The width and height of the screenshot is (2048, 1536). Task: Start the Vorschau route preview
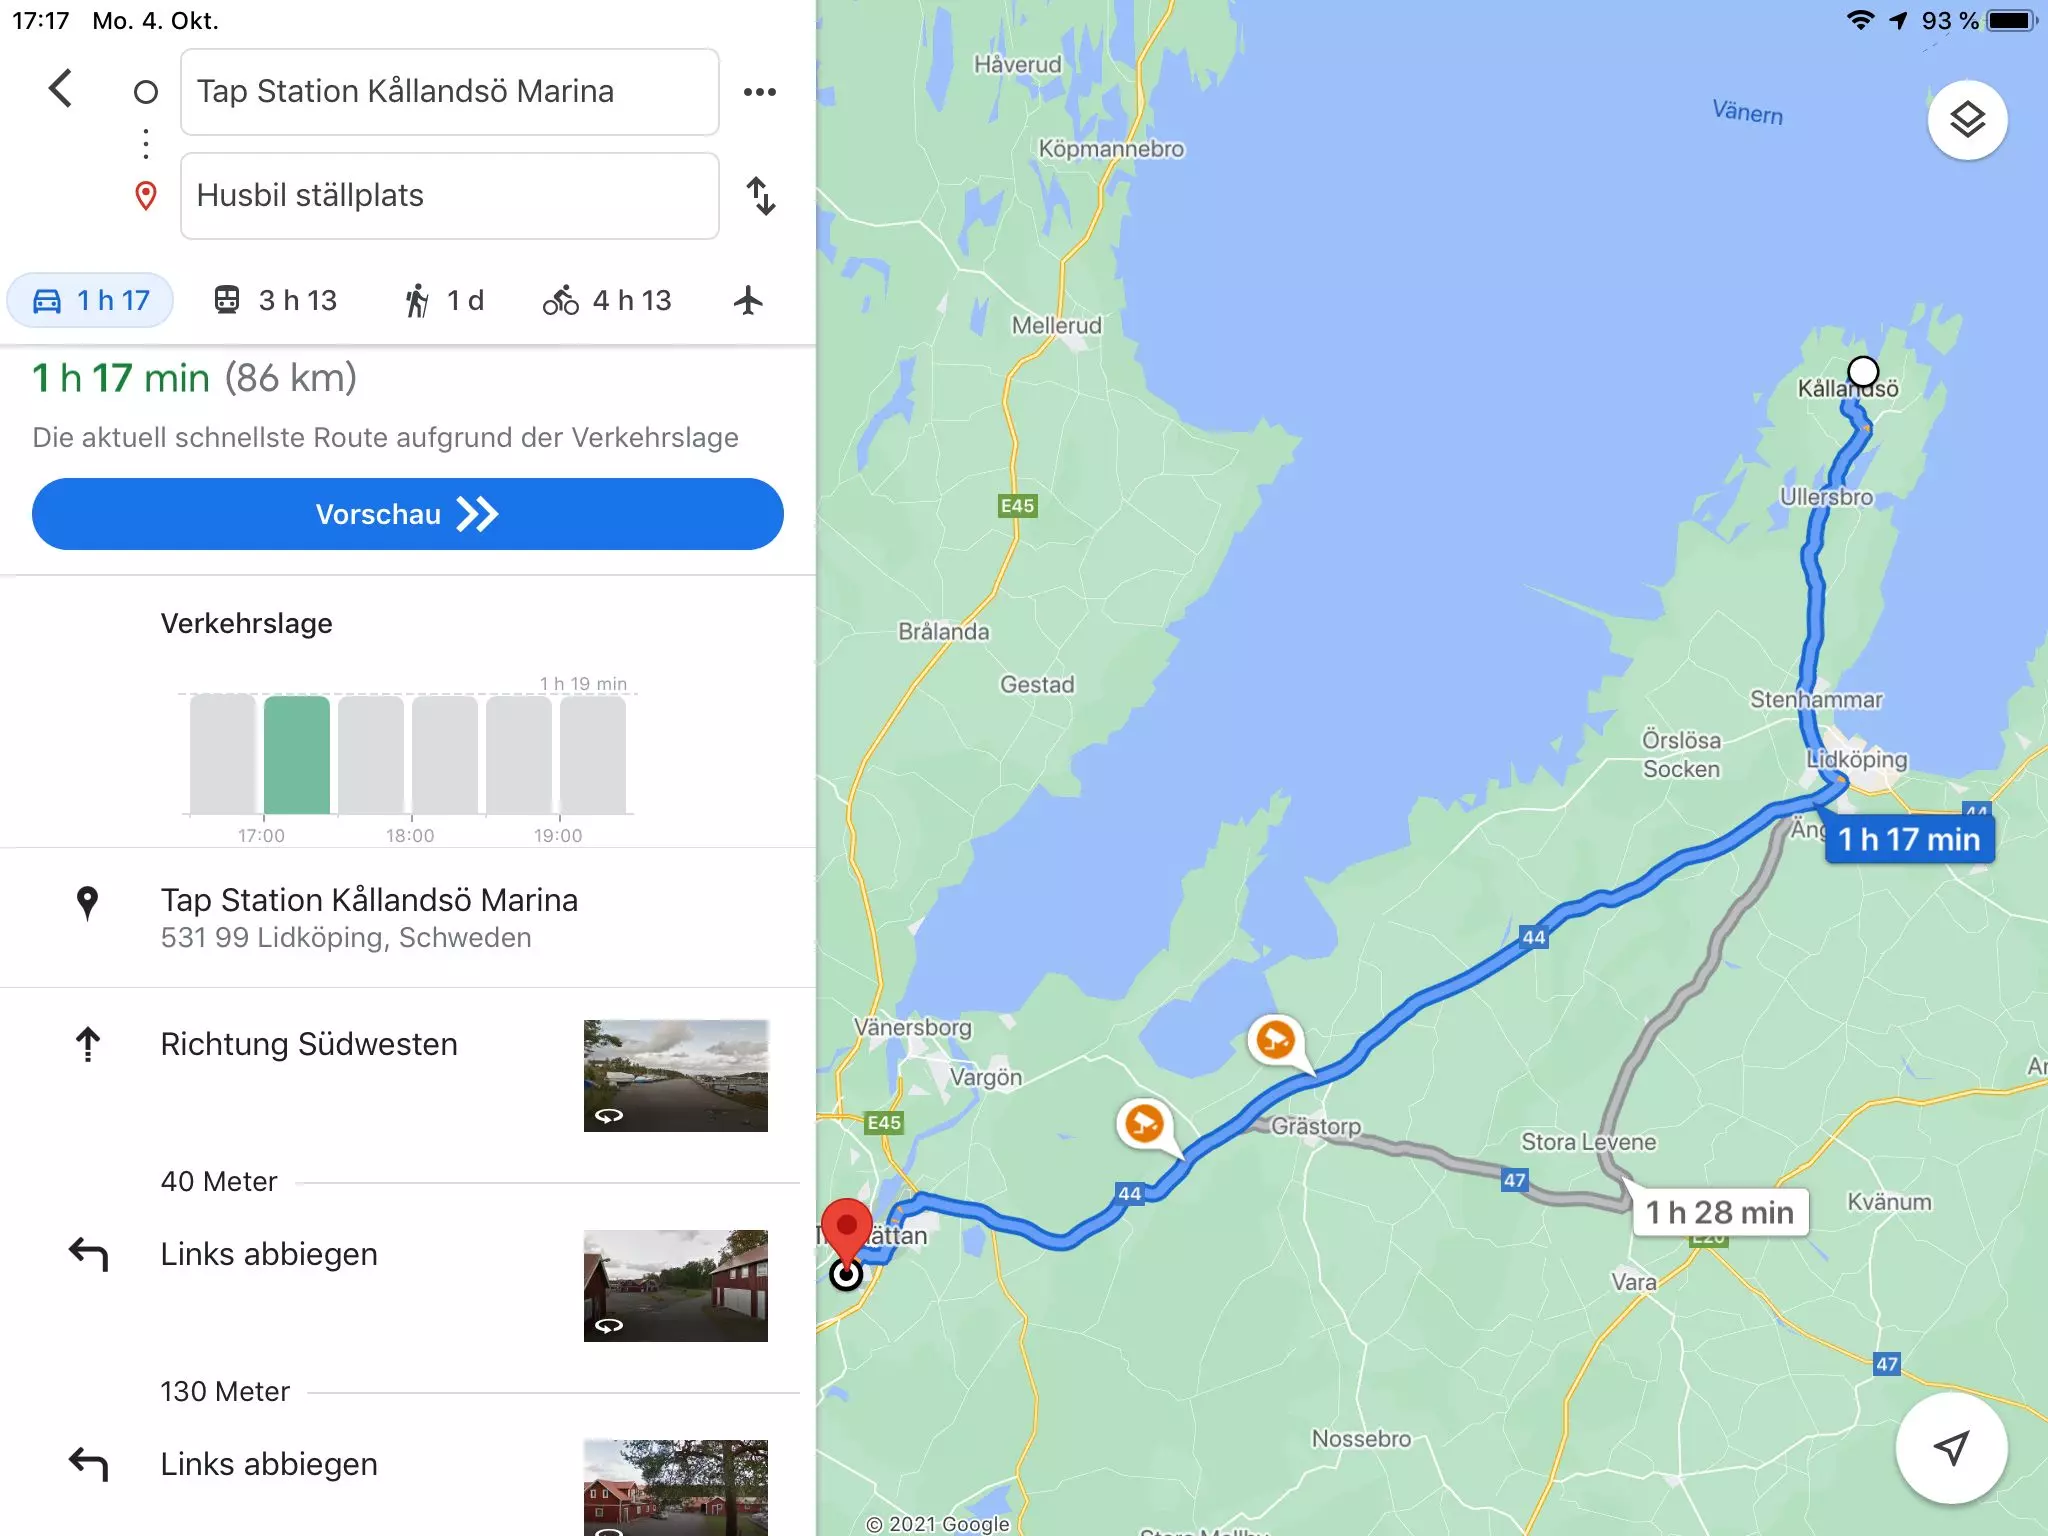coord(408,514)
